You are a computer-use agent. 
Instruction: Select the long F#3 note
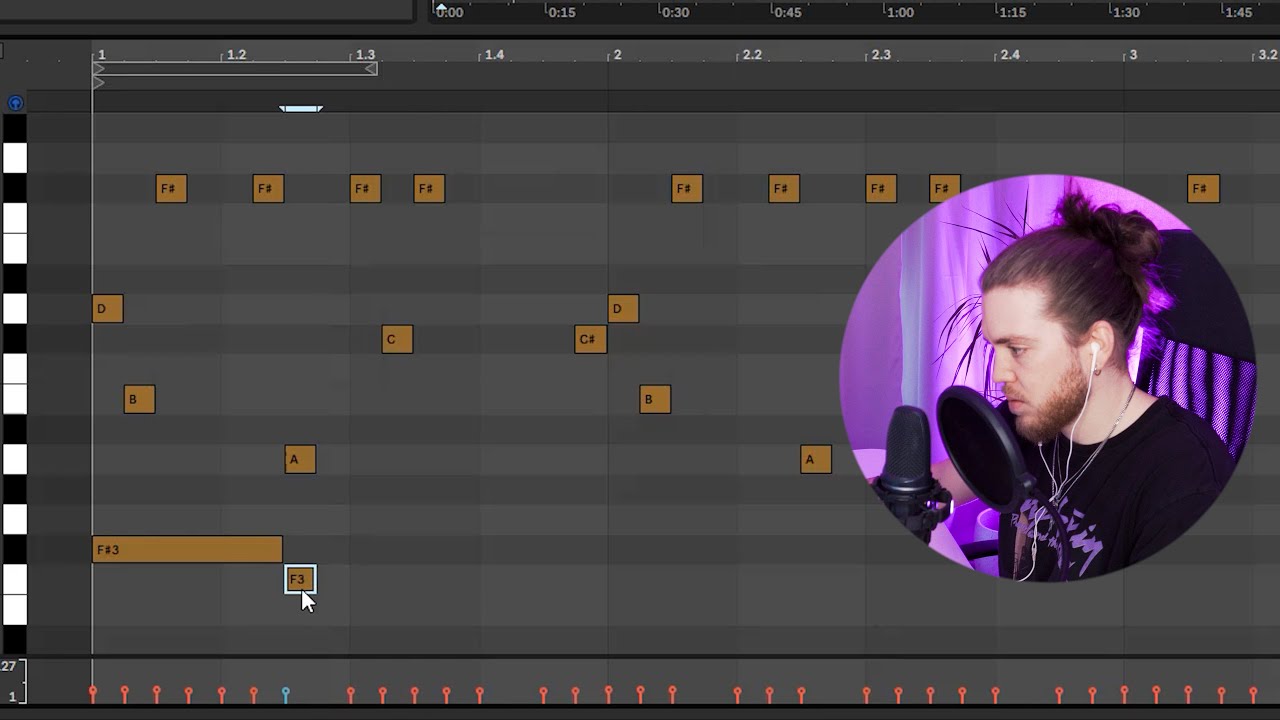[x=187, y=549]
